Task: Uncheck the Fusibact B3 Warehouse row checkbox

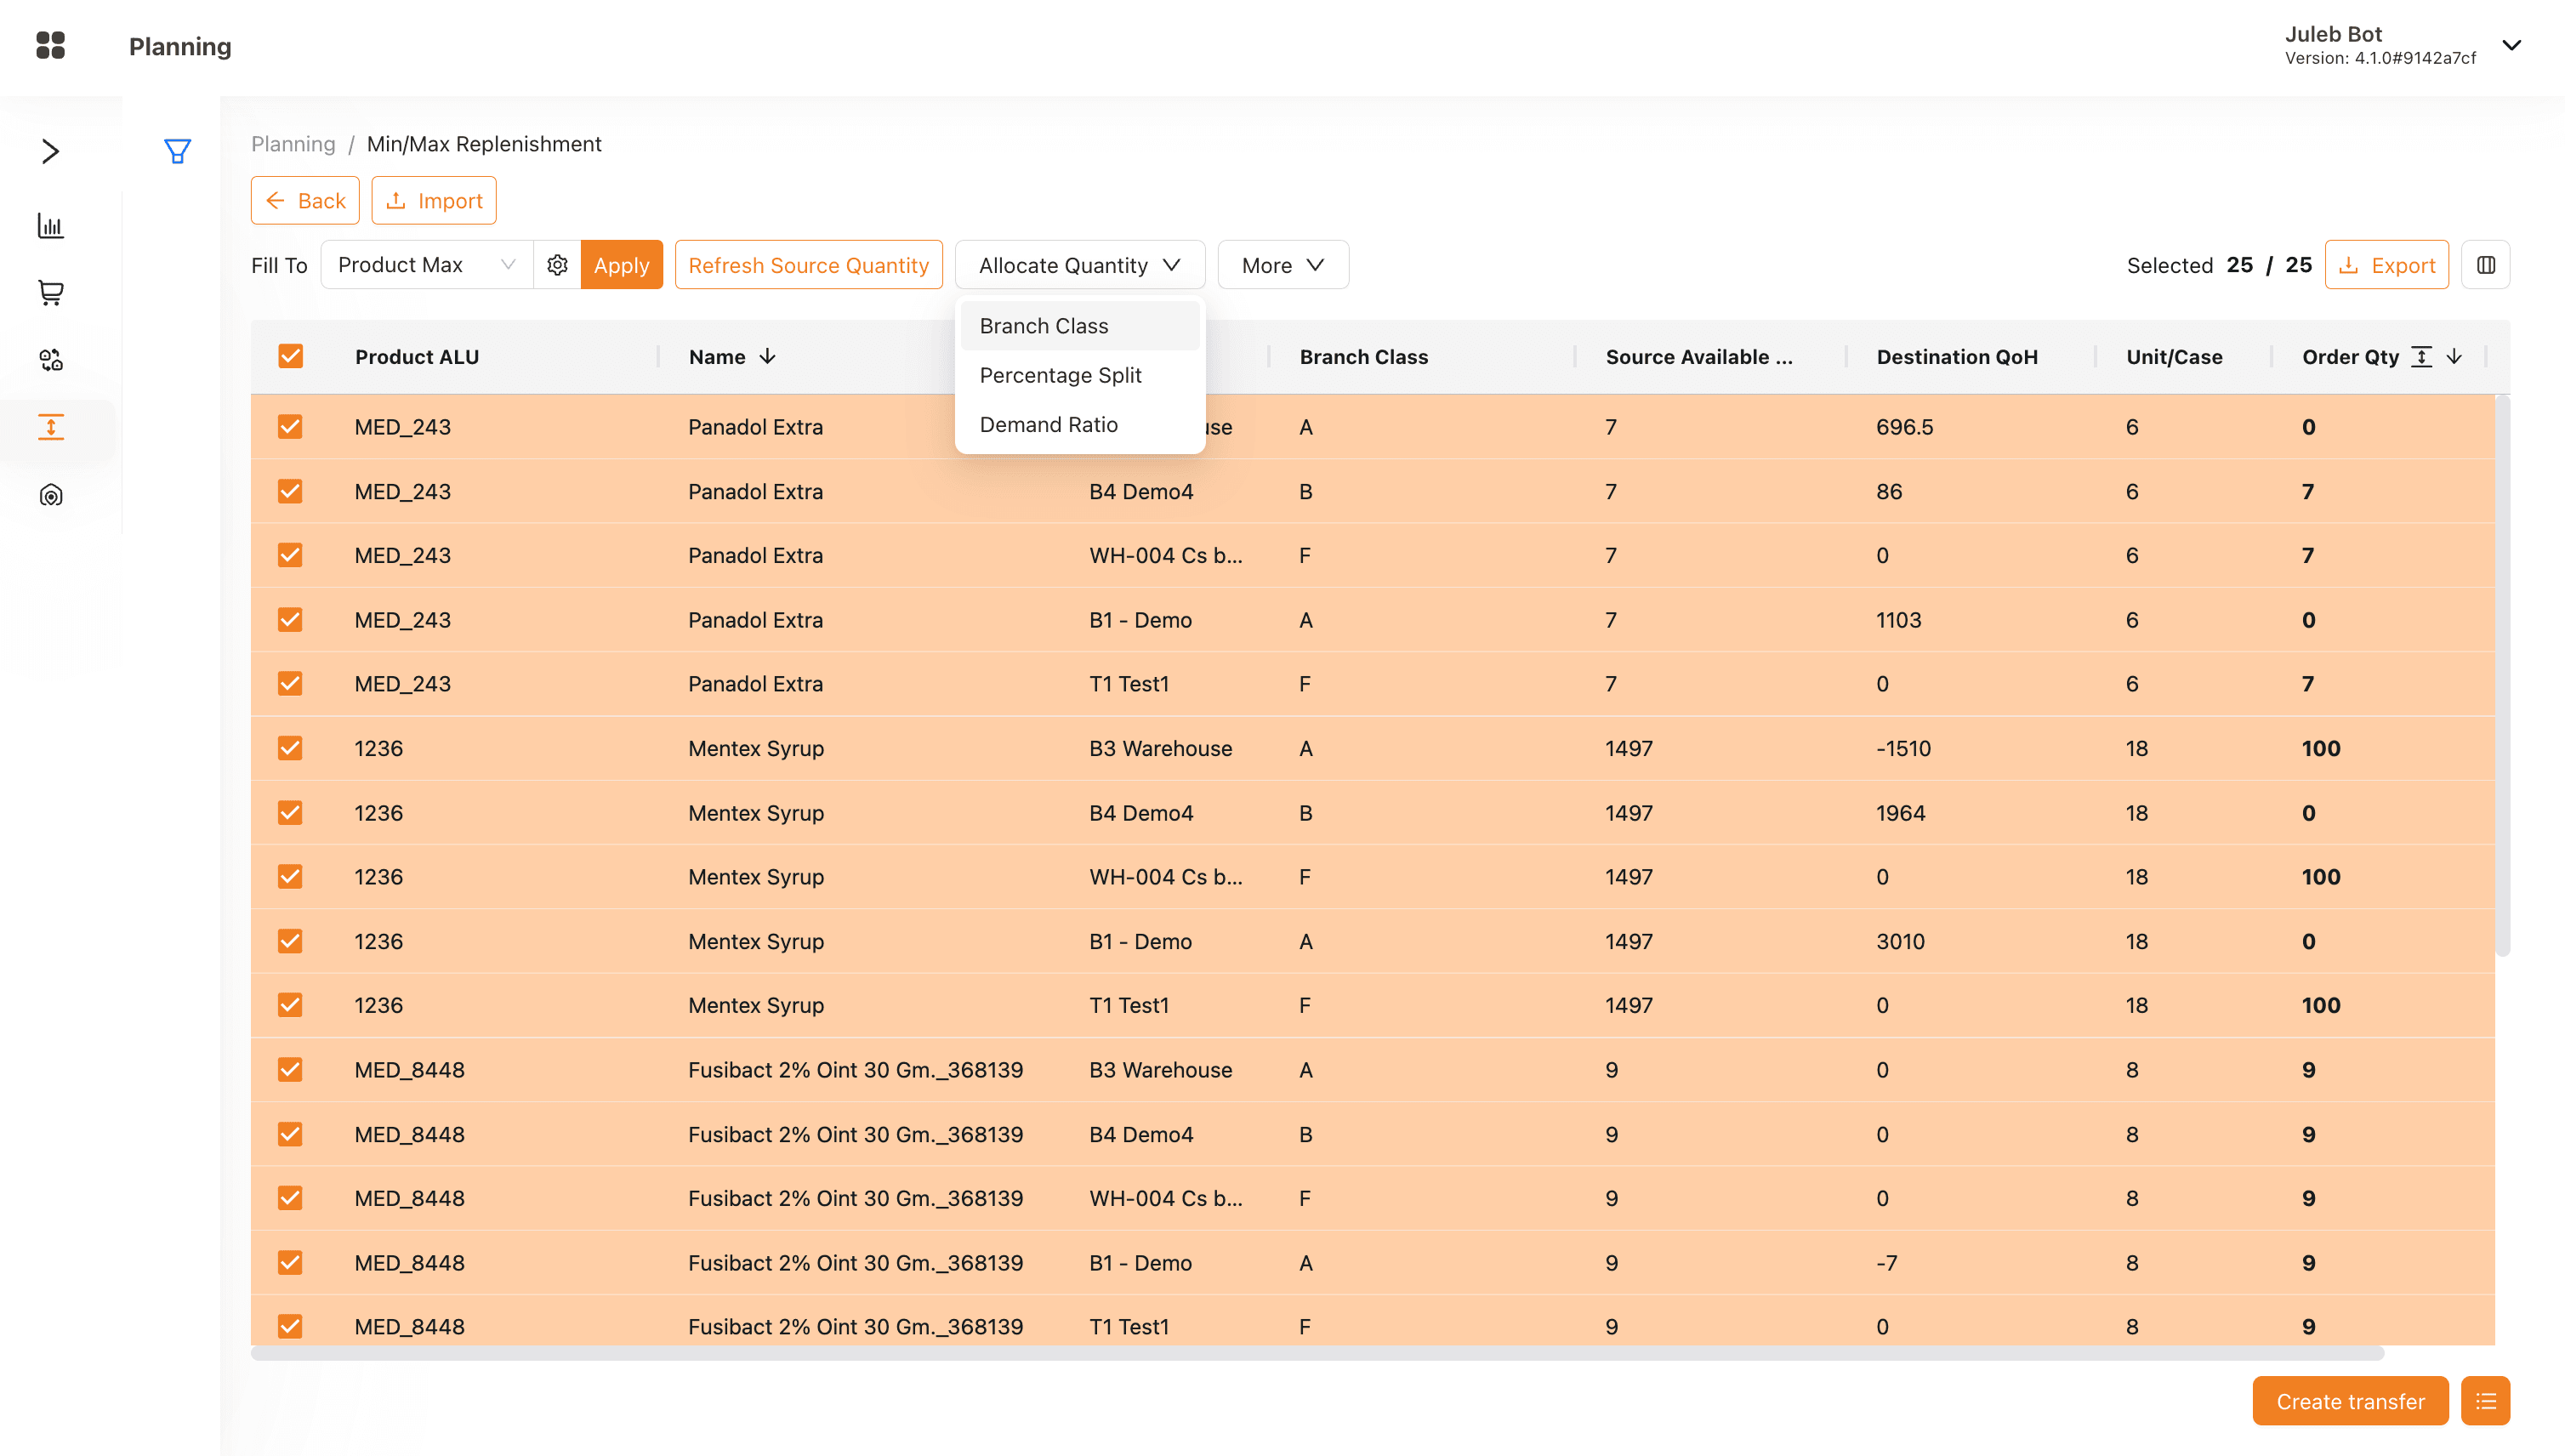Action: 290,1070
